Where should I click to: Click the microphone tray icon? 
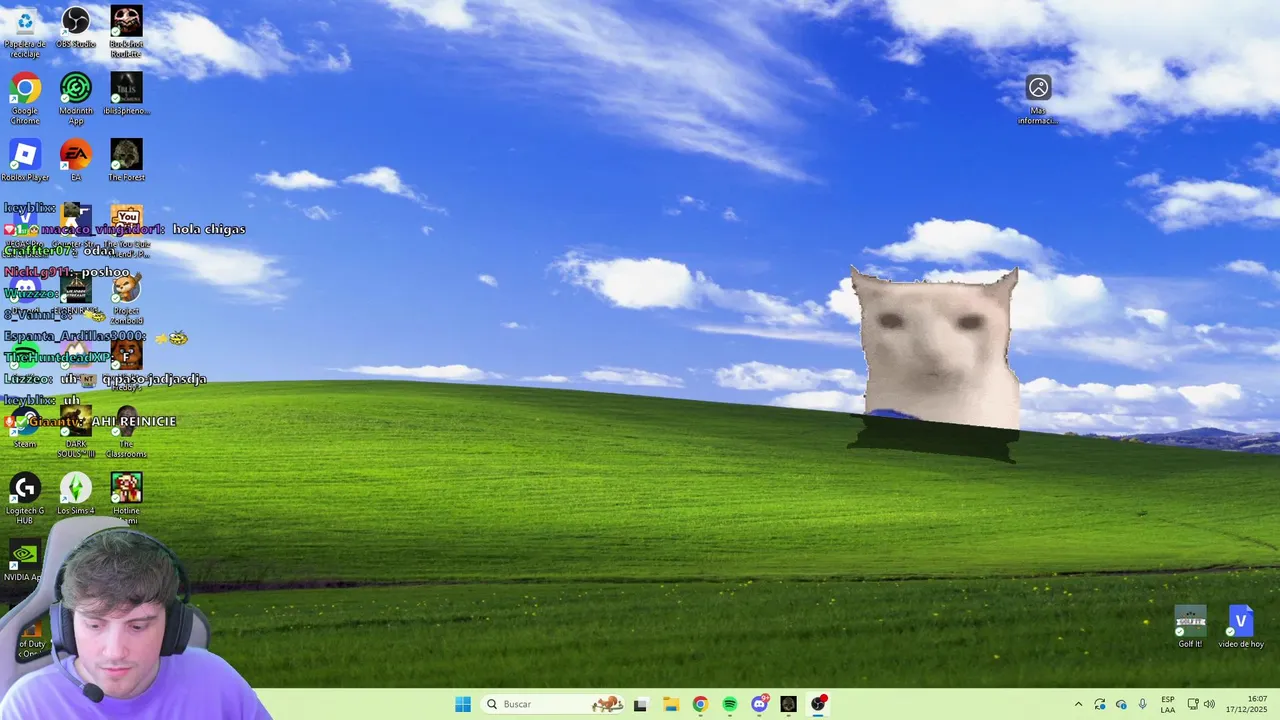(x=1142, y=704)
